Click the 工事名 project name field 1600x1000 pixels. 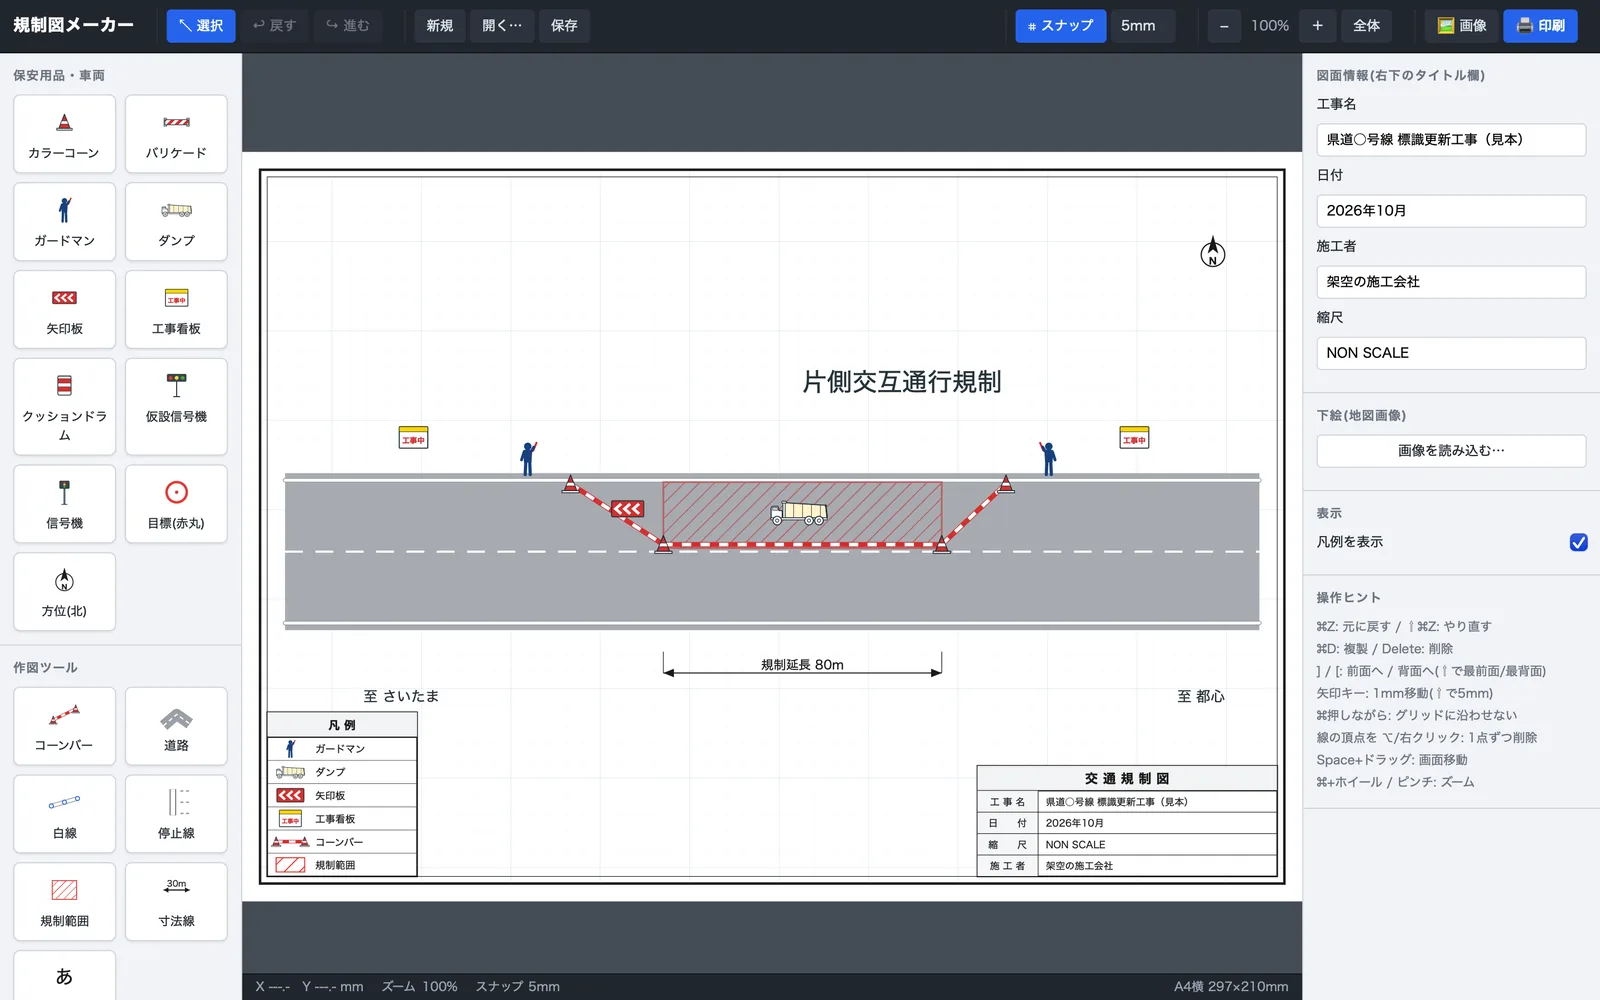(x=1451, y=140)
